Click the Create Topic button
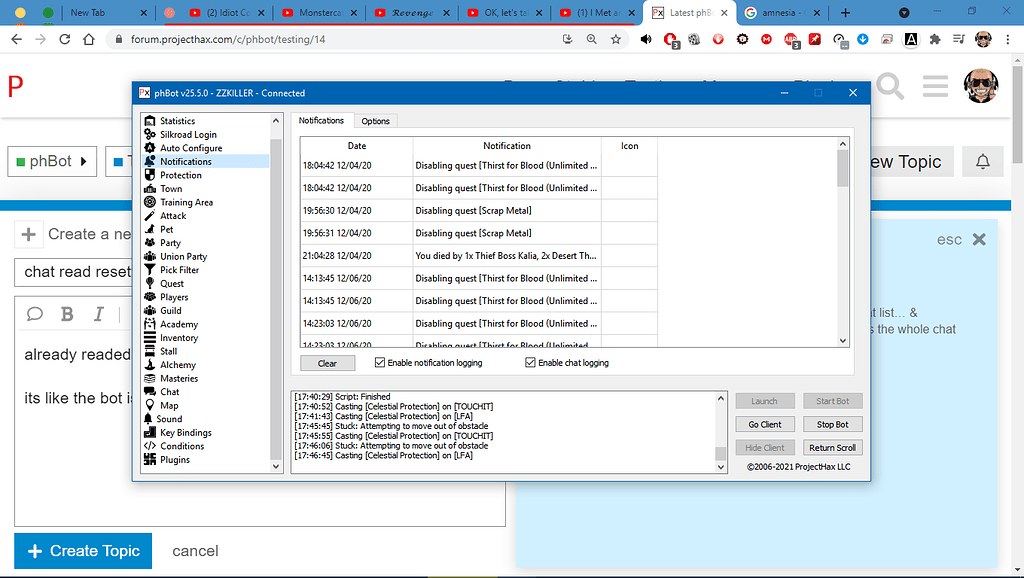 [83, 551]
